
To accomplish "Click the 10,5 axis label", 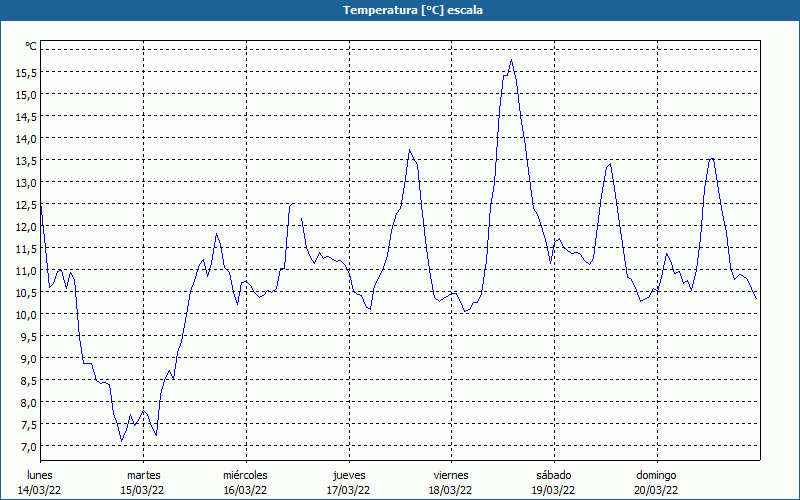I will pos(26,293).
